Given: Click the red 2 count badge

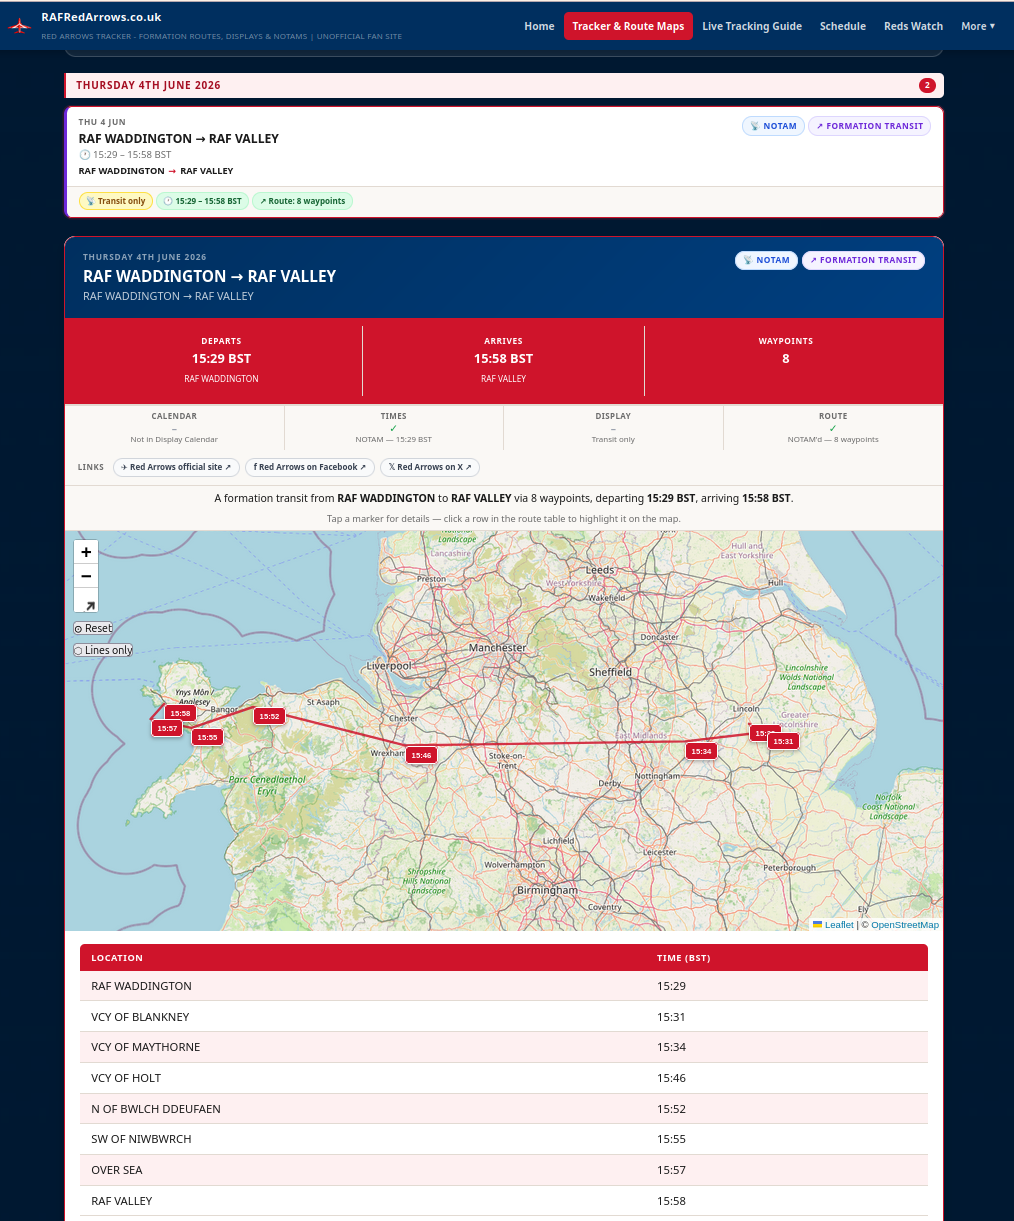Looking at the screenshot, I should click(927, 85).
